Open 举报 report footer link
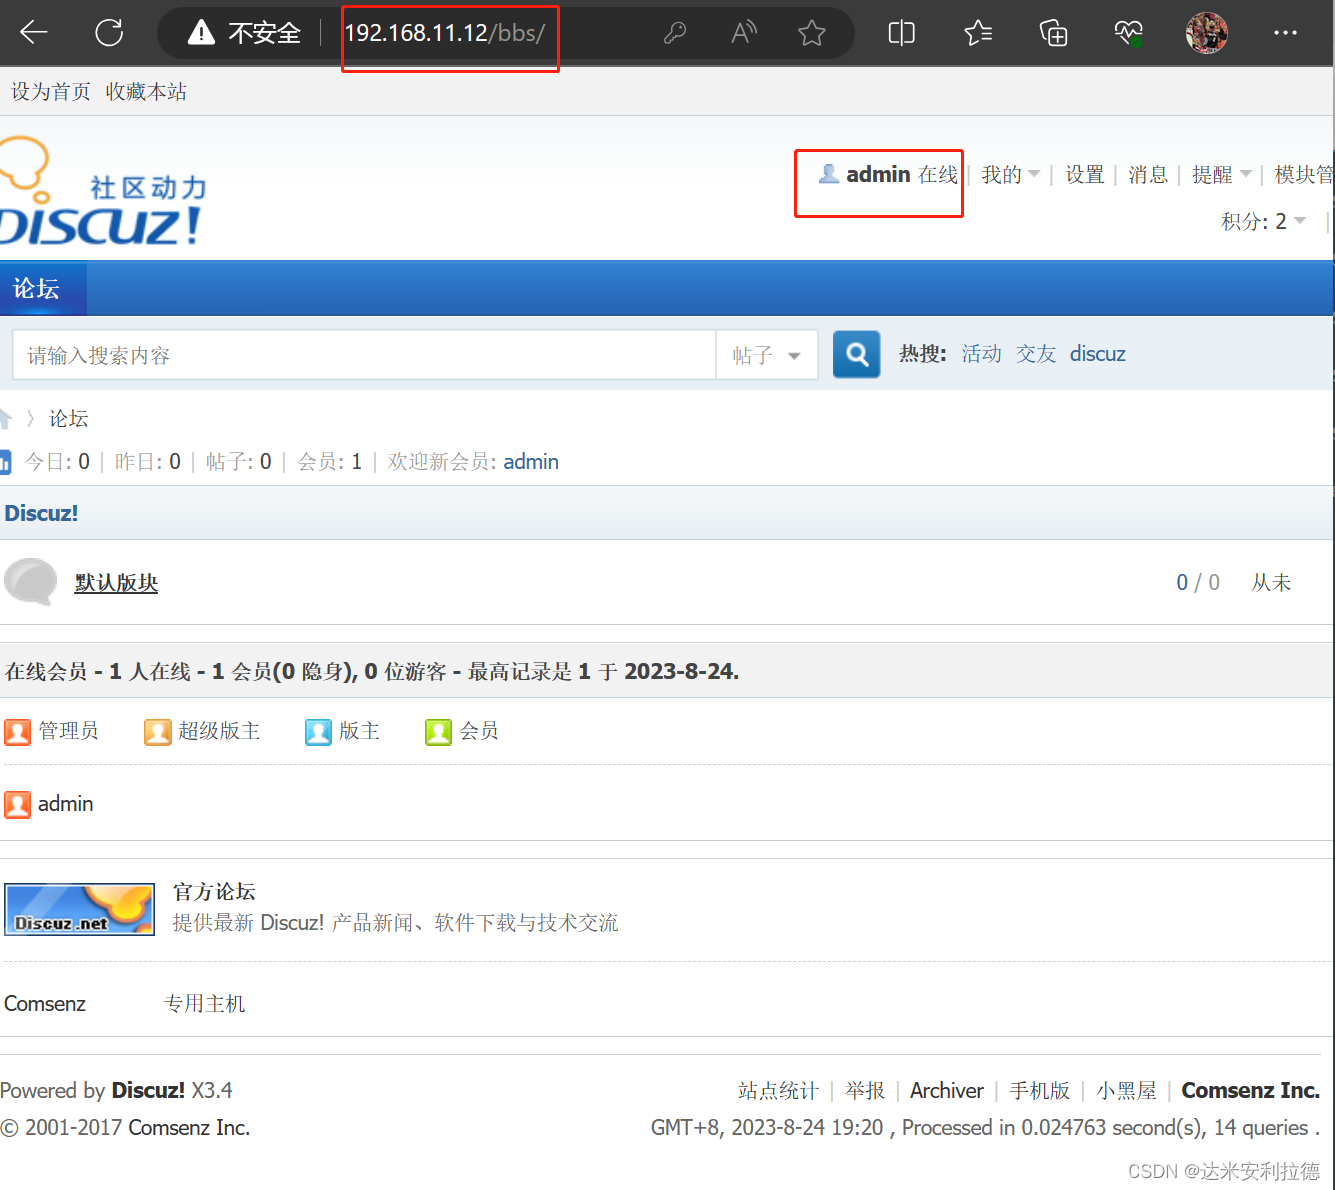 tap(865, 1090)
